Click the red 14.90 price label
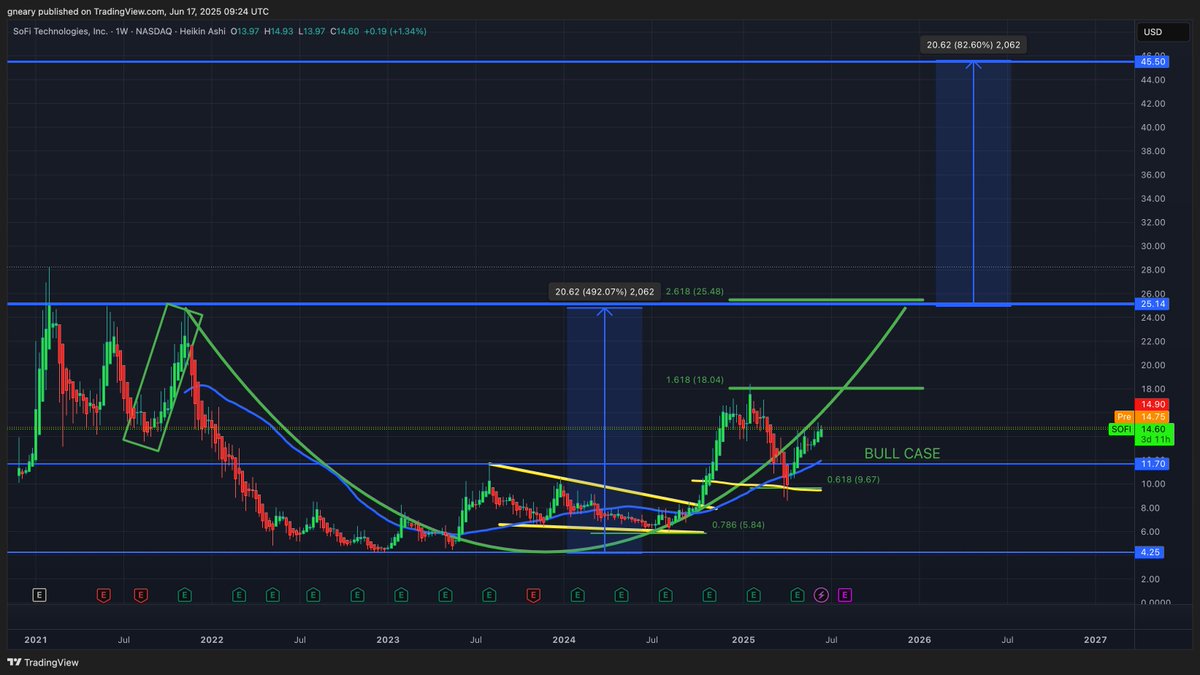Image resolution: width=1200 pixels, height=675 pixels. [1154, 404]
